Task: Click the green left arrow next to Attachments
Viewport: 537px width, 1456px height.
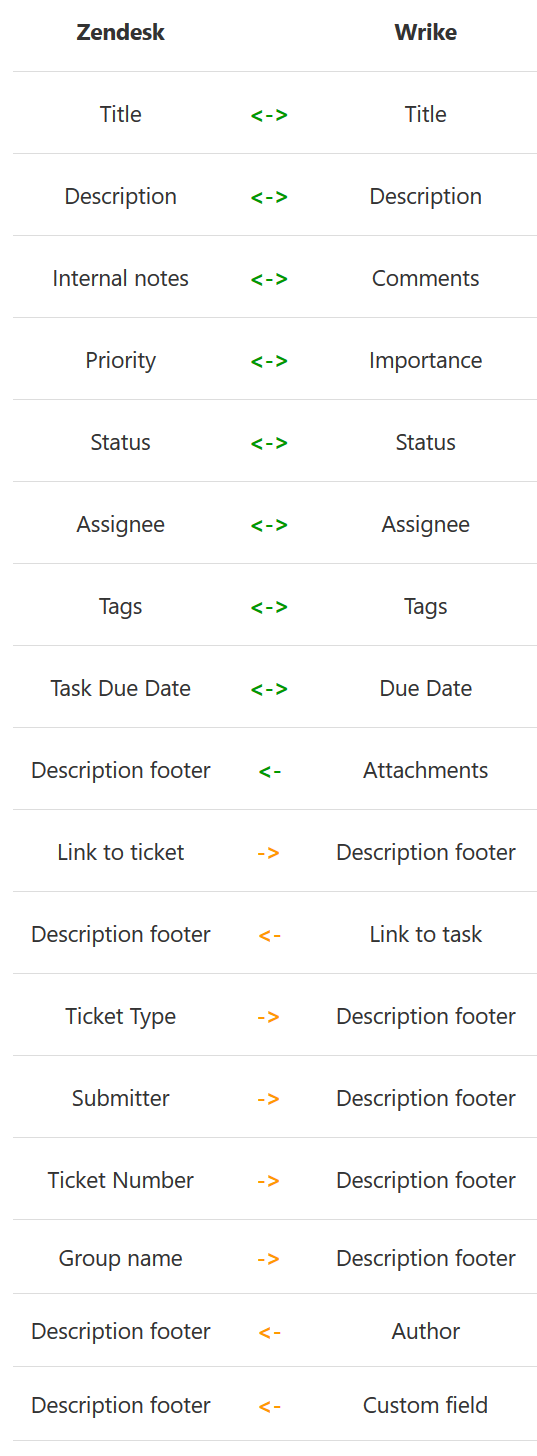Action: click(269, 771)
